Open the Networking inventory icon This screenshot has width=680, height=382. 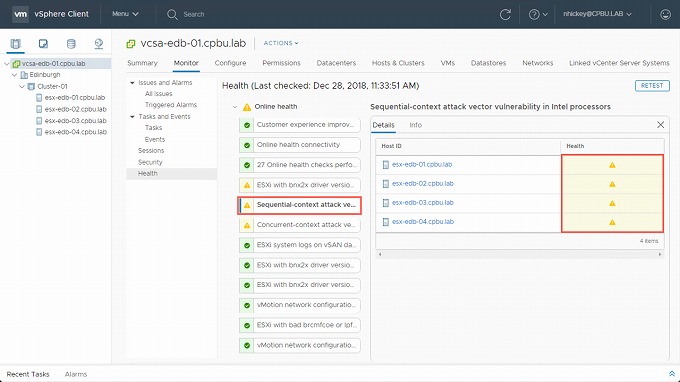click(99, 44)
